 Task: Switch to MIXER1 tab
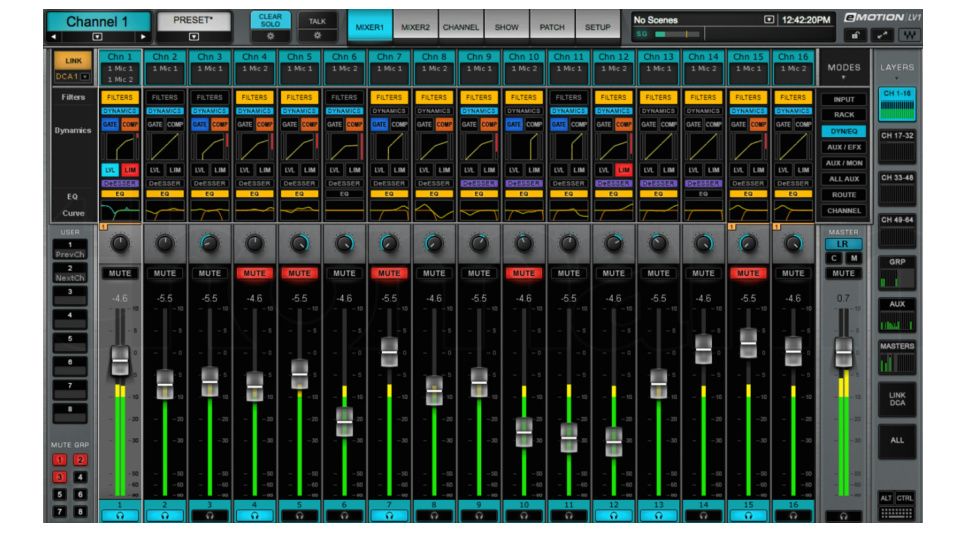click(x=369, y=27)
